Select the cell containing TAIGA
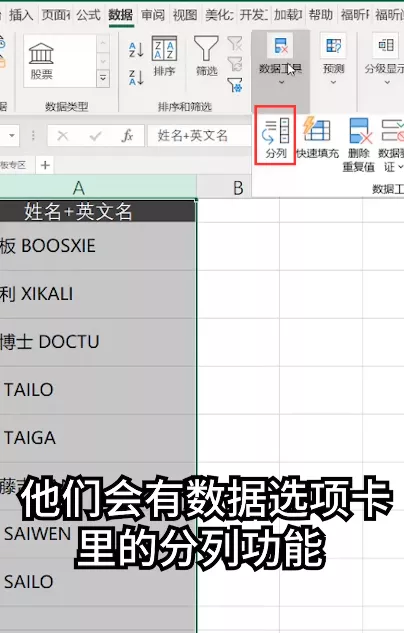This screenshot has height=633, width=404. tap(98, 438)
